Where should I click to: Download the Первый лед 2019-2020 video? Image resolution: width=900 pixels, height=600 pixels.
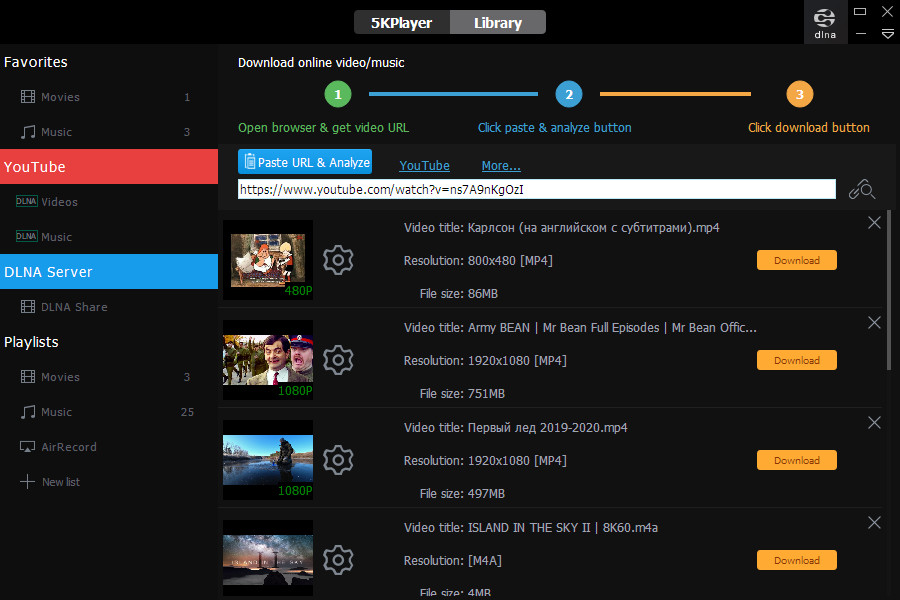click(797, 460)
